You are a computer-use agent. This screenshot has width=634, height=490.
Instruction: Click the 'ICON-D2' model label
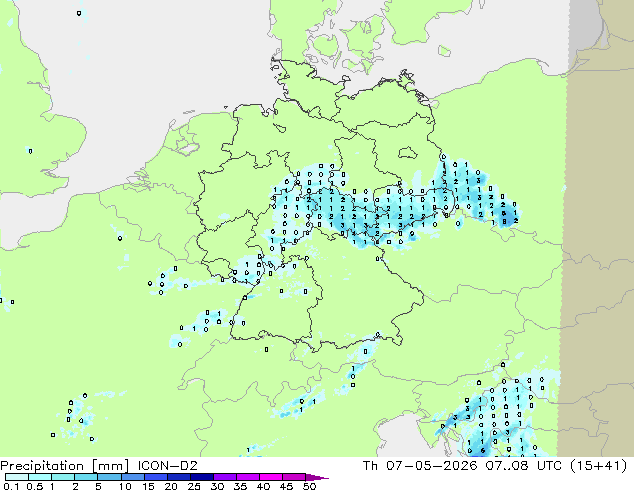167,466
